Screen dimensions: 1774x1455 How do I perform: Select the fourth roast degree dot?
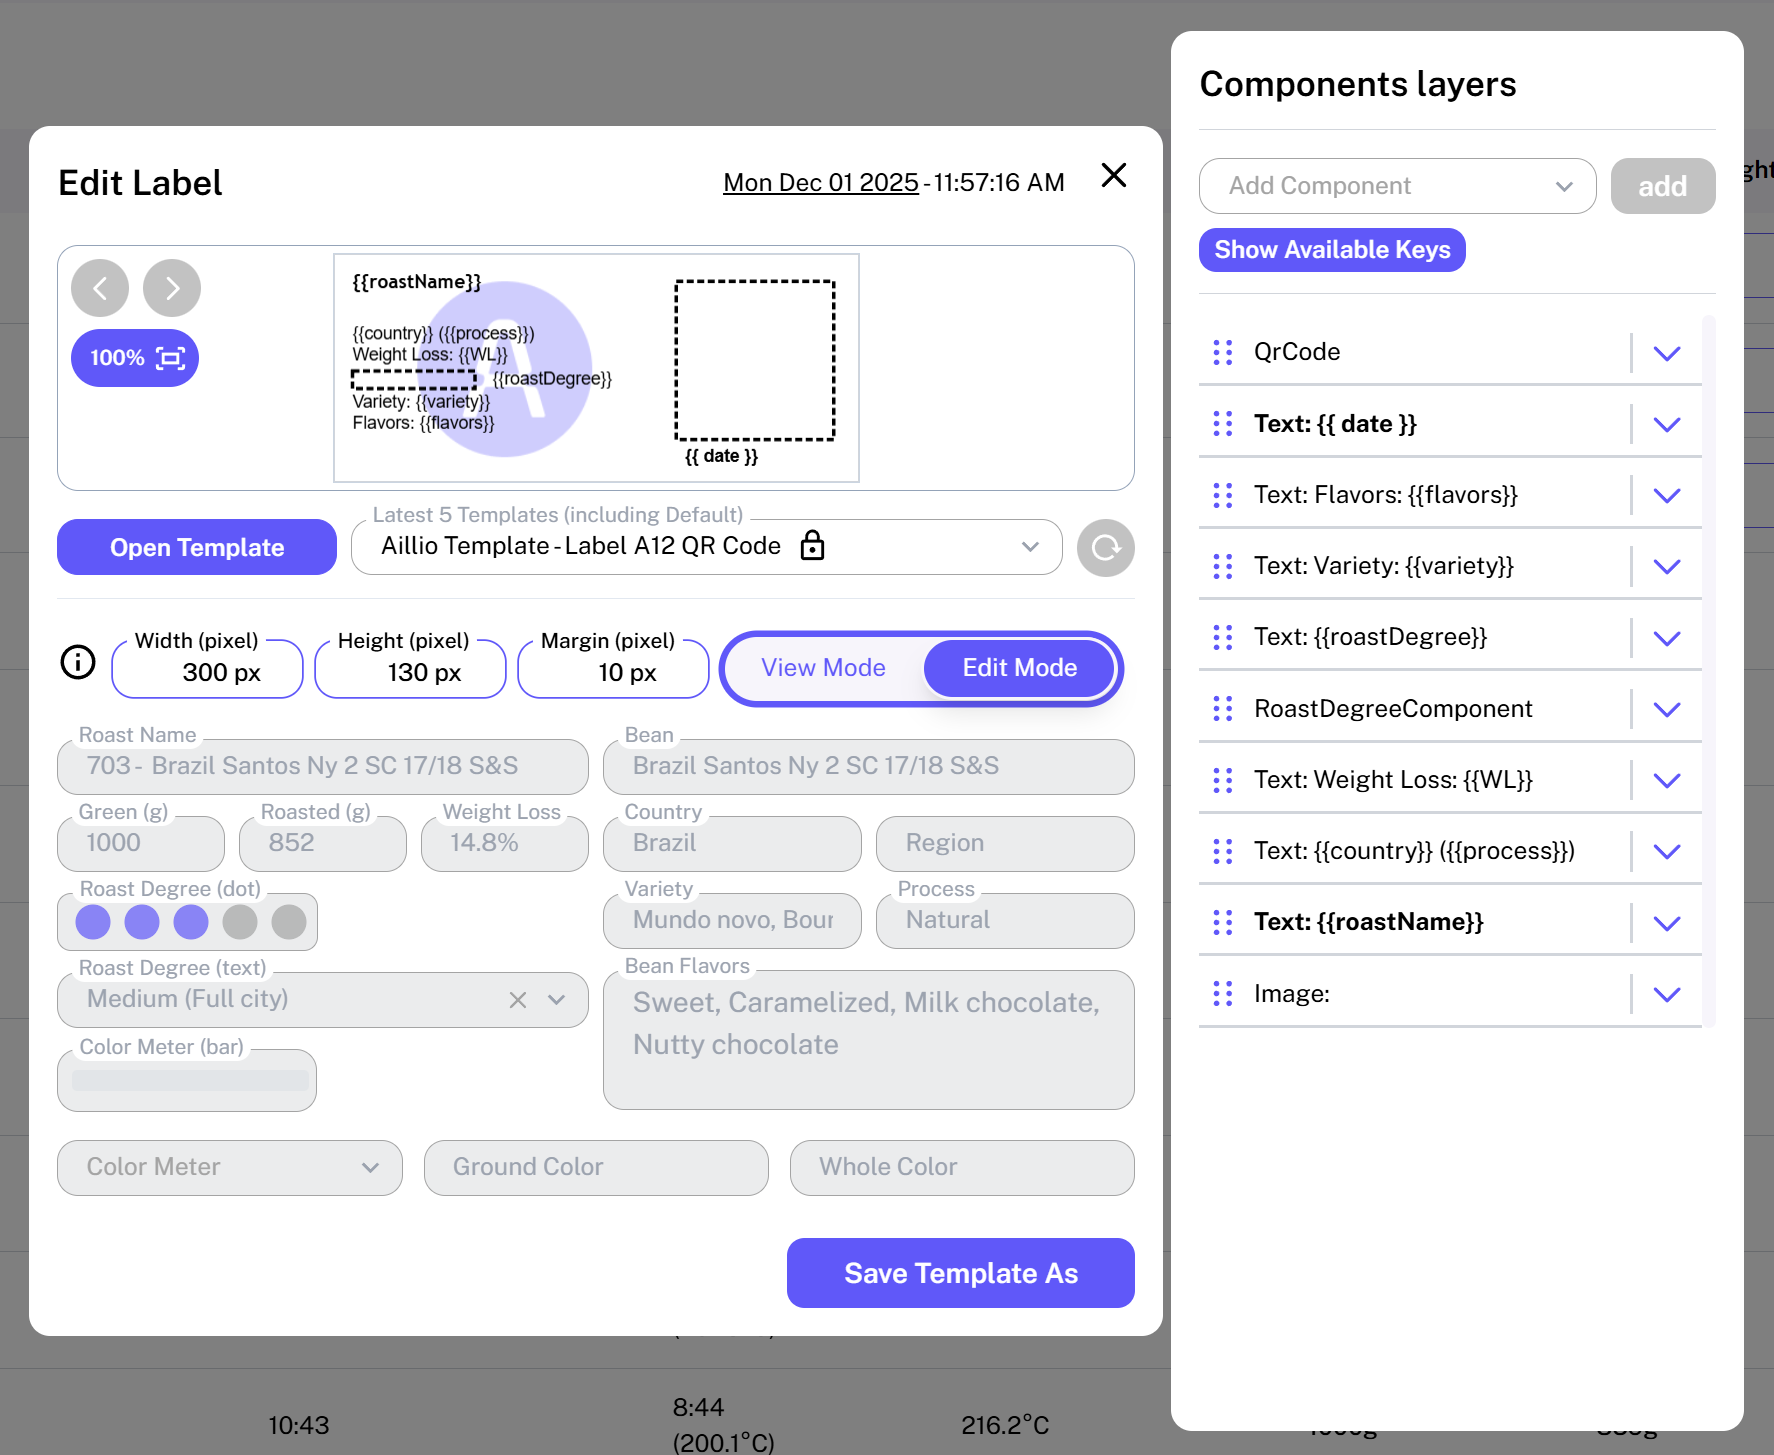pos(240,922)
